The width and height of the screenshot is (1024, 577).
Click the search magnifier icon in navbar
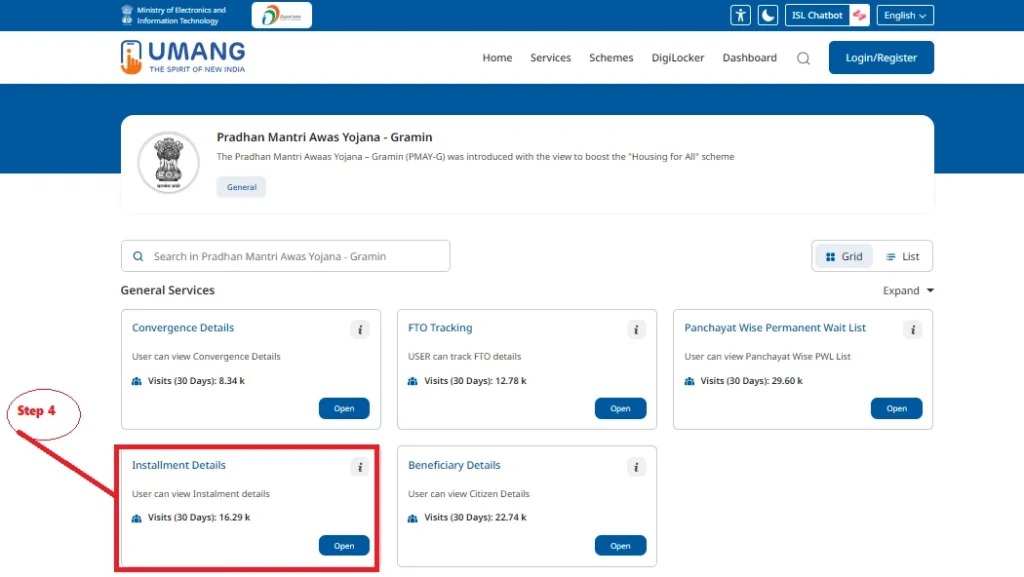[803, 58]
